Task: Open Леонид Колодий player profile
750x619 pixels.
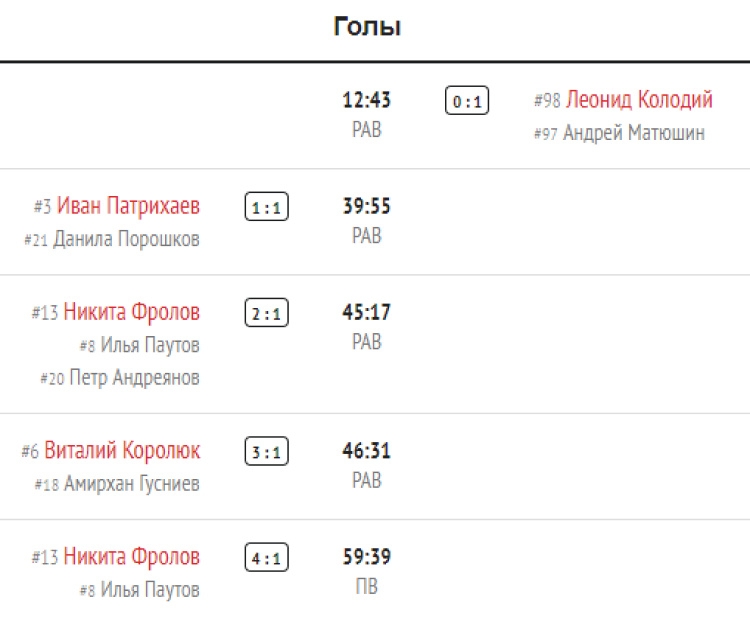Action: pos(639,100)
